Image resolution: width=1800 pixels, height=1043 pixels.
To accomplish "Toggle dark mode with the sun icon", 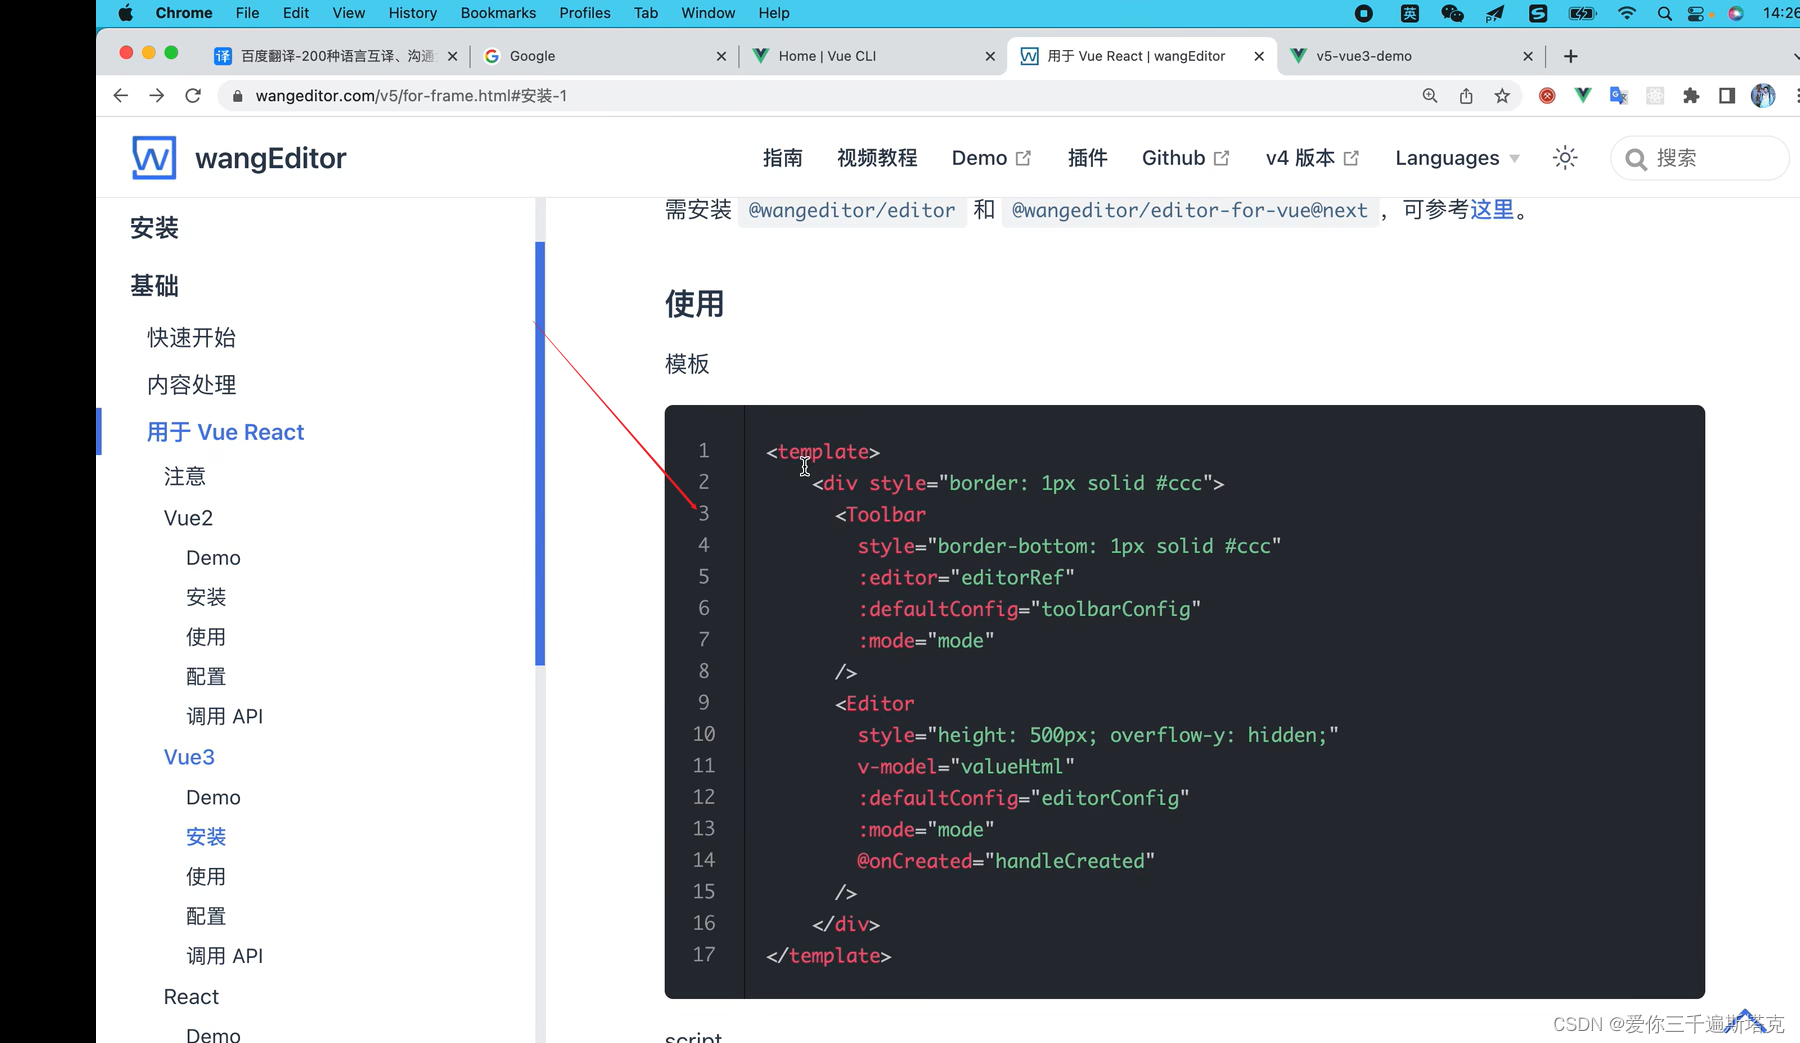I will 1564,158.
